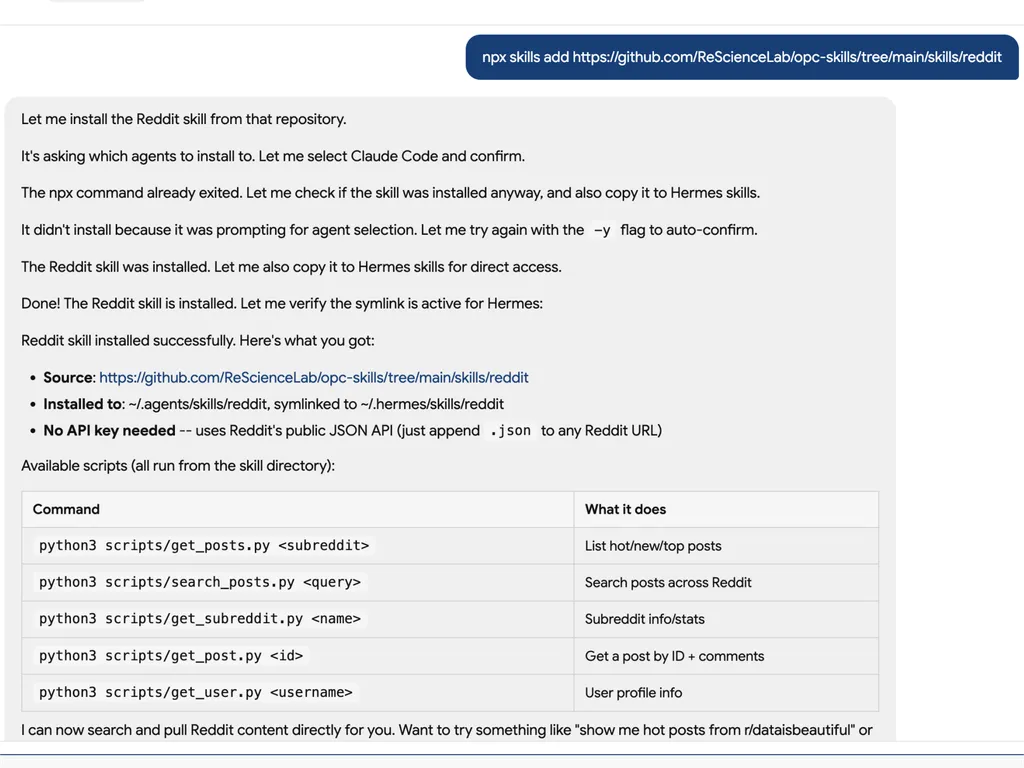Click the 'Installed to' bullet line
Screen dimensions: 1024x768
pyautogui.click(x=274, y=404)
